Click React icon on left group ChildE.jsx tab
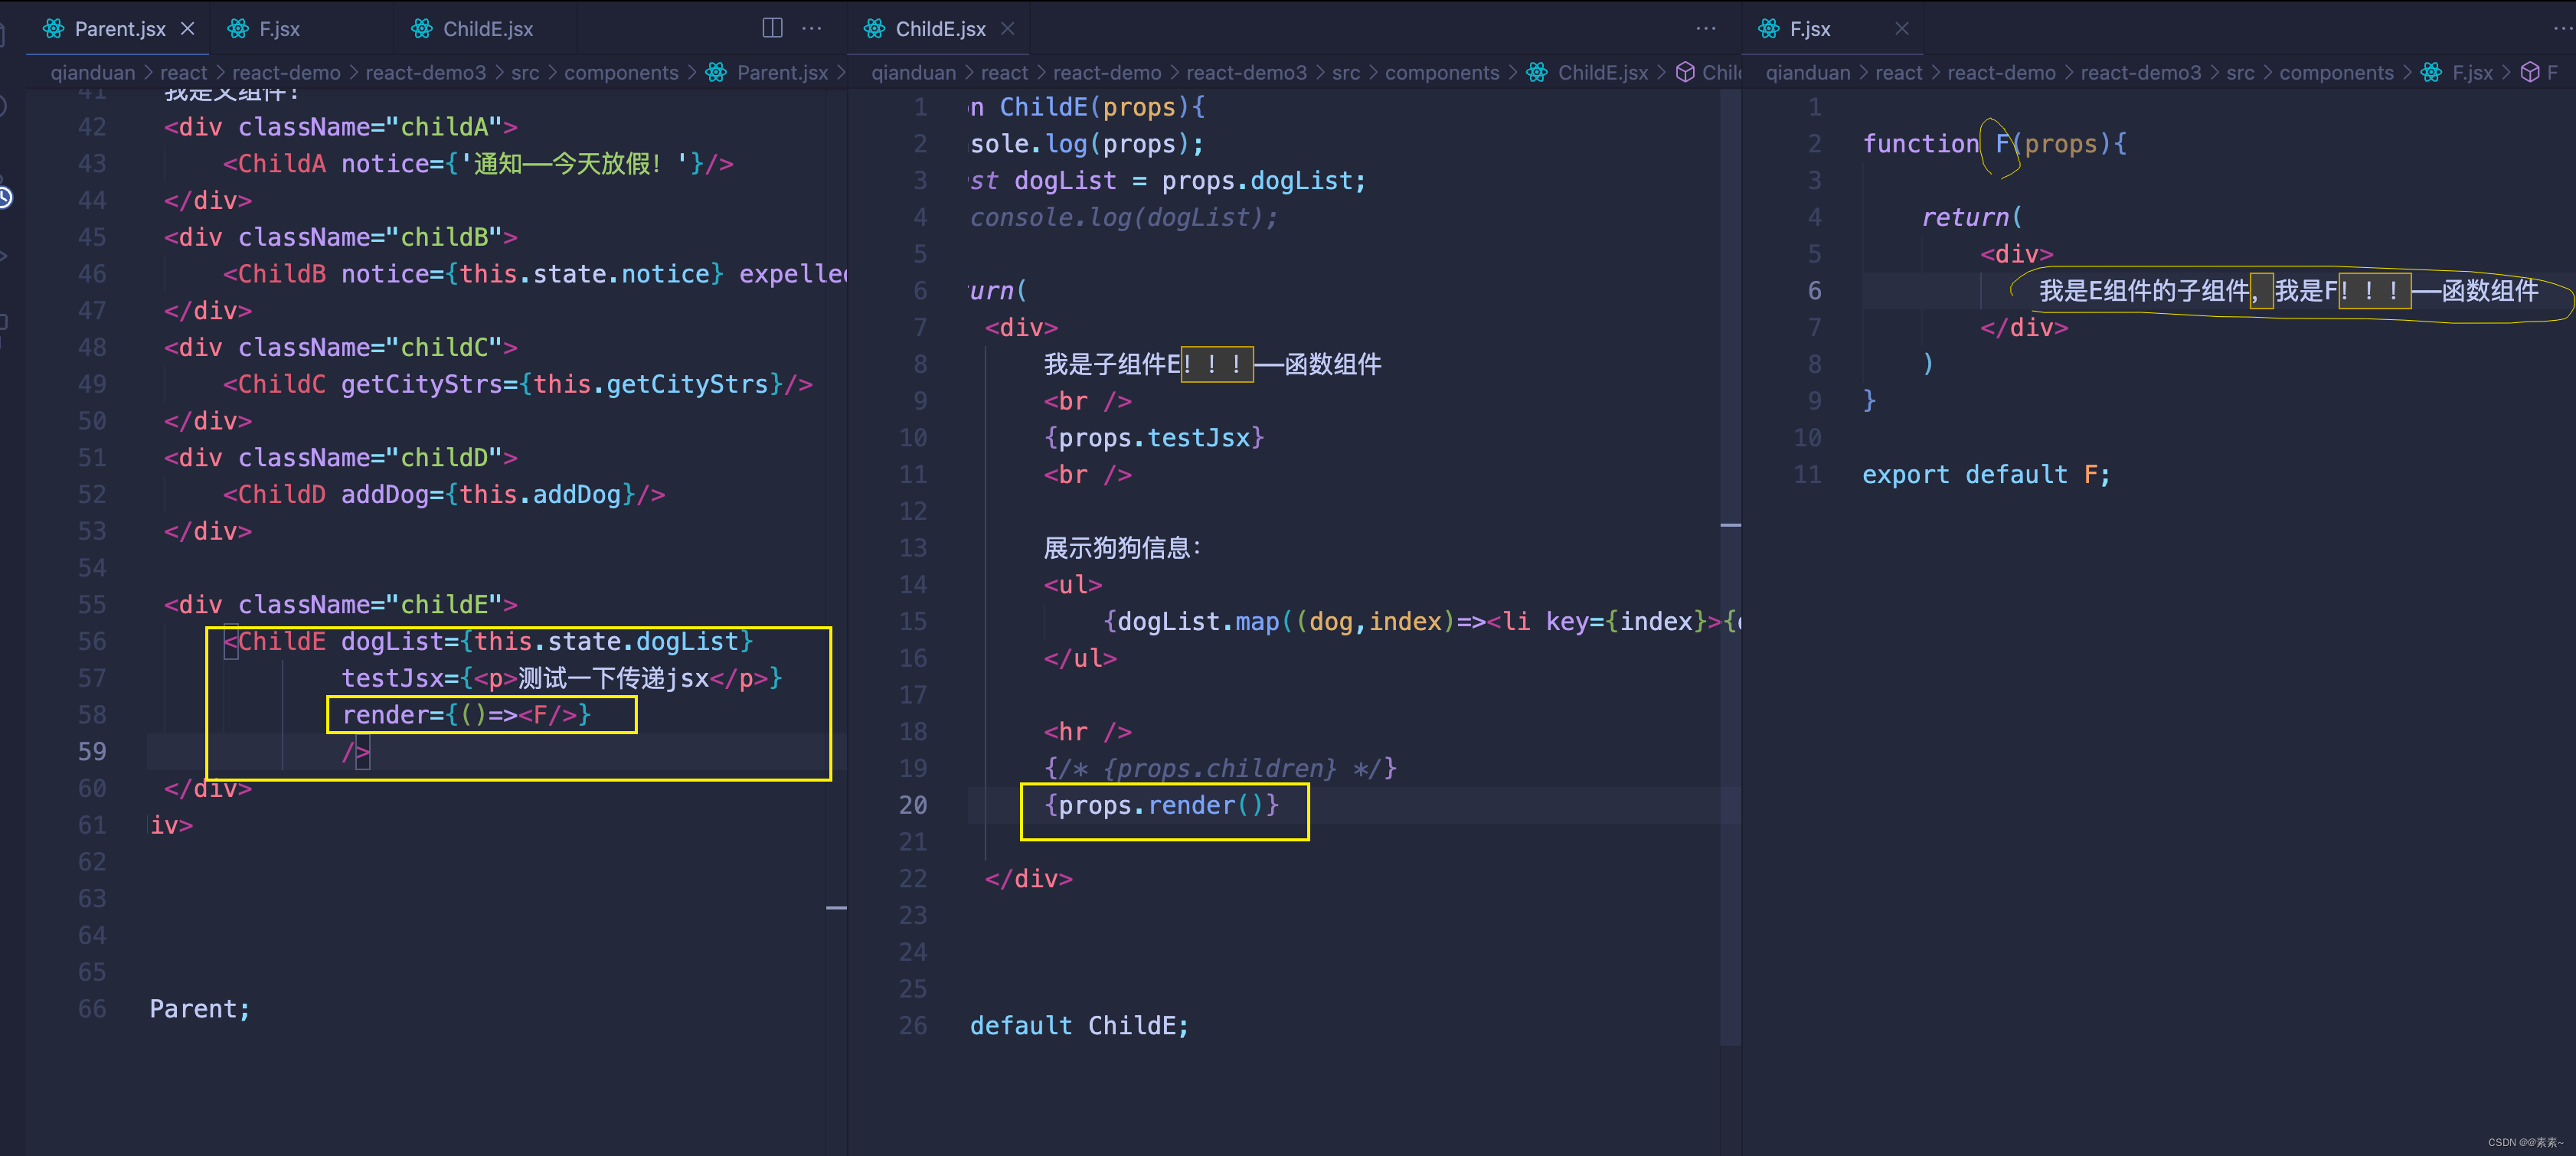Viewport: 2576px width, 1156px height. pos(422,29)
